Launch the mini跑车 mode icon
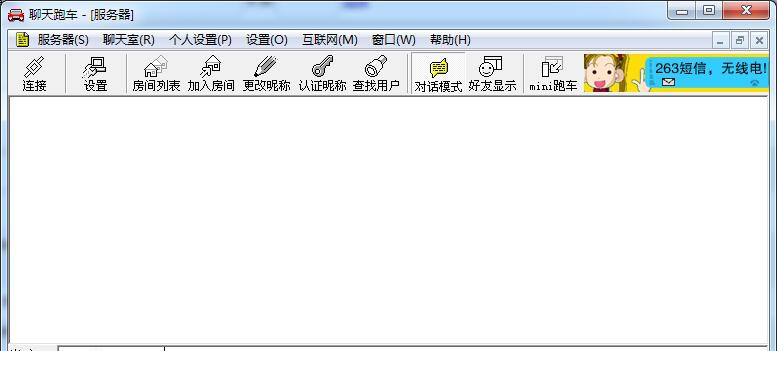 coord(553,74)
